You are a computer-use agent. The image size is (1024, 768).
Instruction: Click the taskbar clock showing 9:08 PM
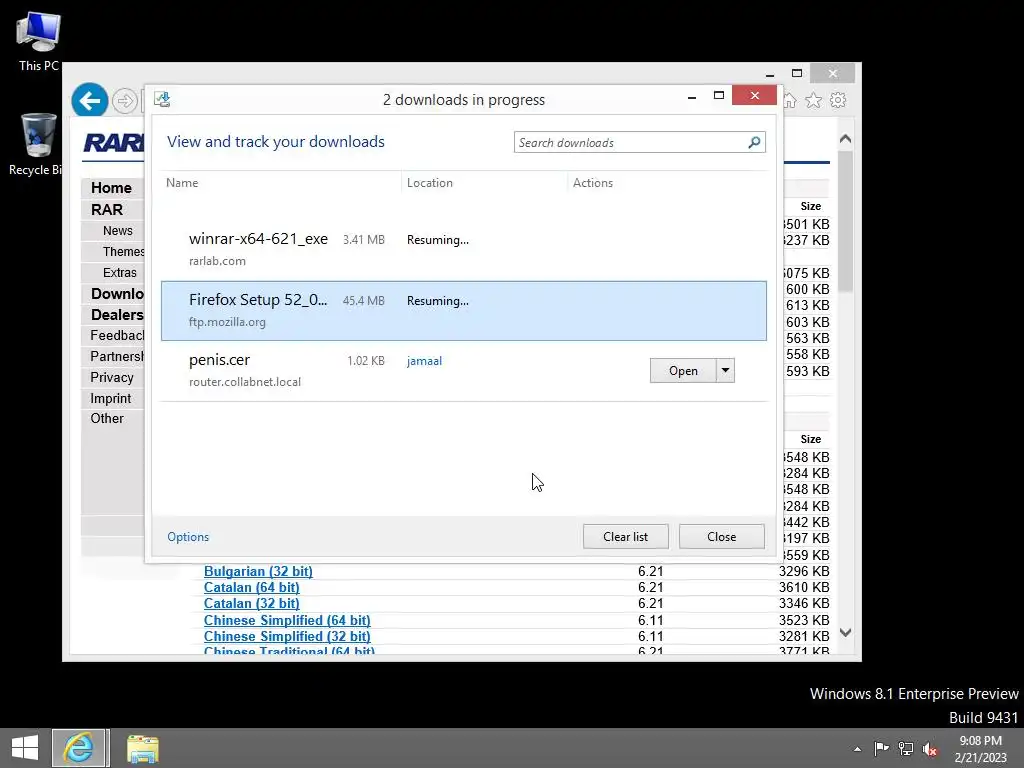[x=980, y=749]
